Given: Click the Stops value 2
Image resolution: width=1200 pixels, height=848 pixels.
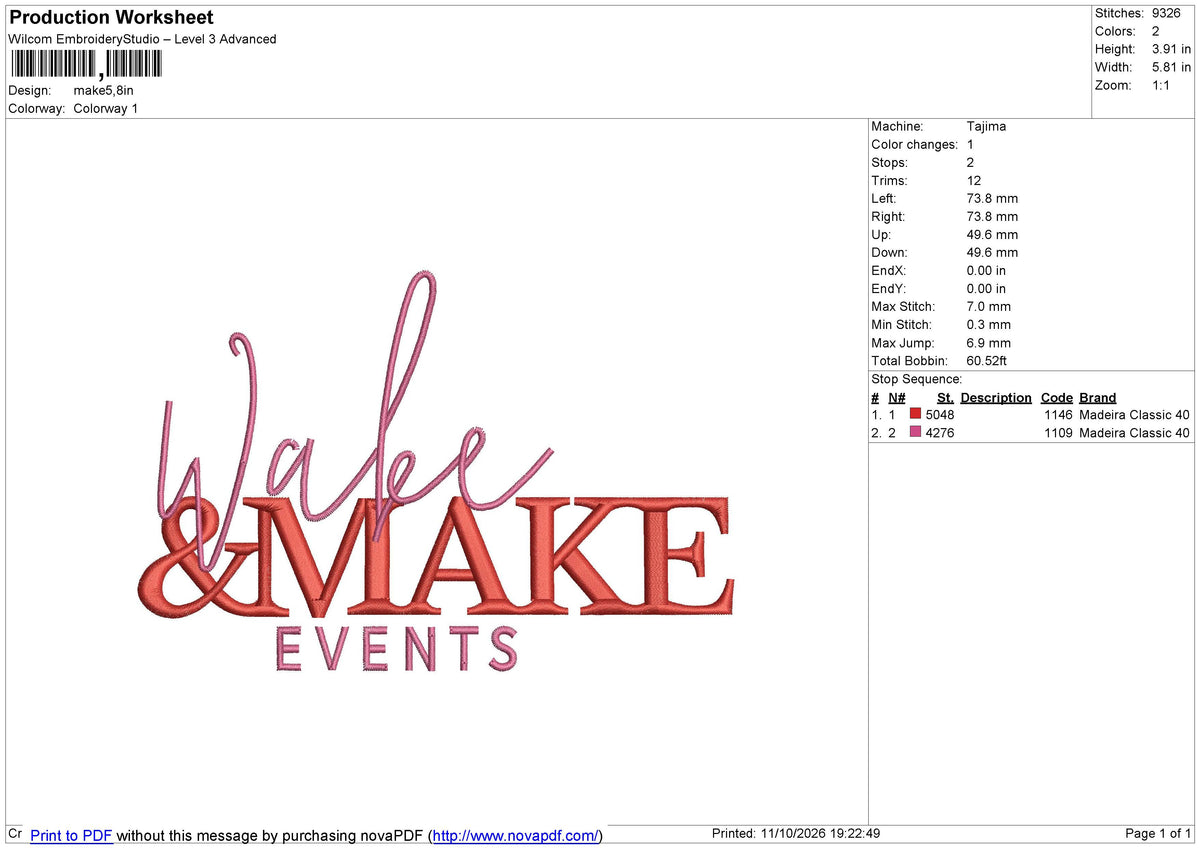Looking at the screenshot, I should pyautogui.click(x=971, y=163).
